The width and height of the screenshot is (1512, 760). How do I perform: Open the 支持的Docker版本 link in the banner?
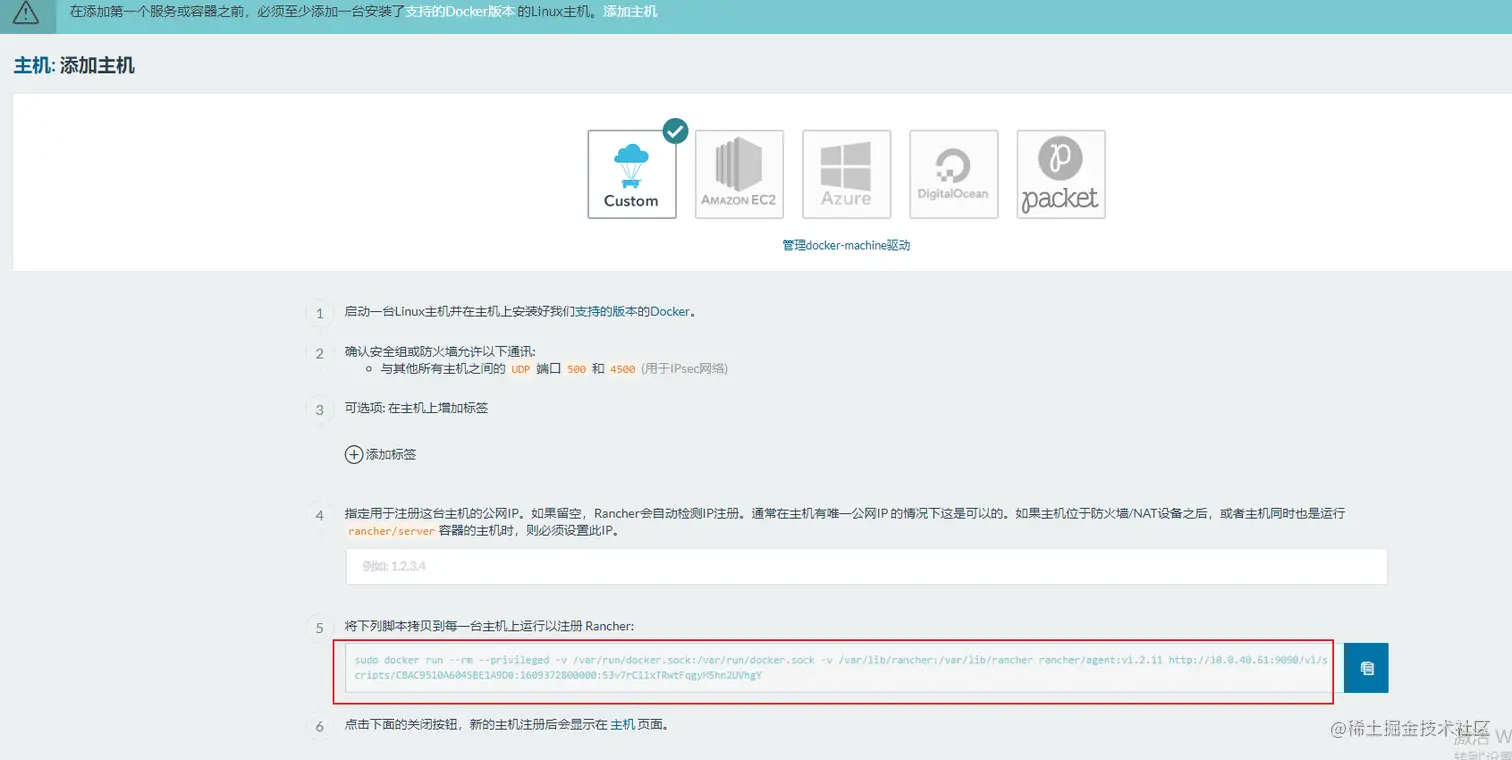pos(460,12)
